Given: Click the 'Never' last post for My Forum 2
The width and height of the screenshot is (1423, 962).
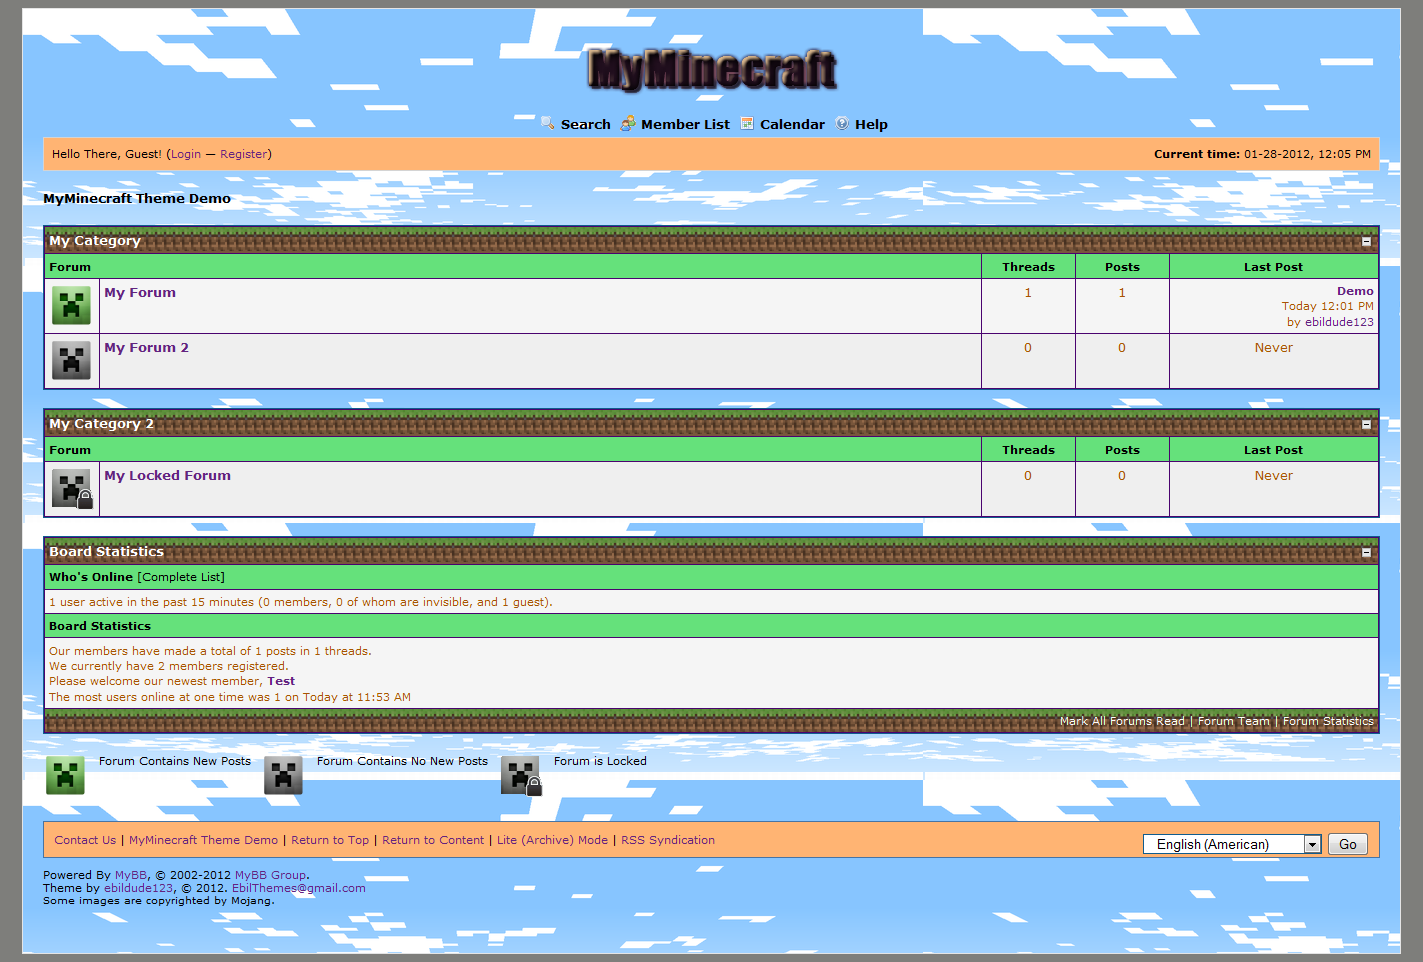Looking at the screenshot, I should (1274, 348).
